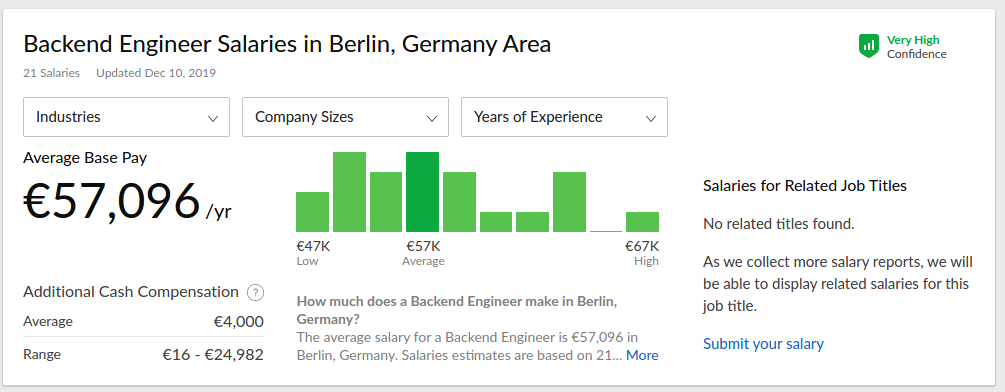This screenshot has height=392, width=1005.
Task: Click the €57K Average label under the chart
Action: 423,252
